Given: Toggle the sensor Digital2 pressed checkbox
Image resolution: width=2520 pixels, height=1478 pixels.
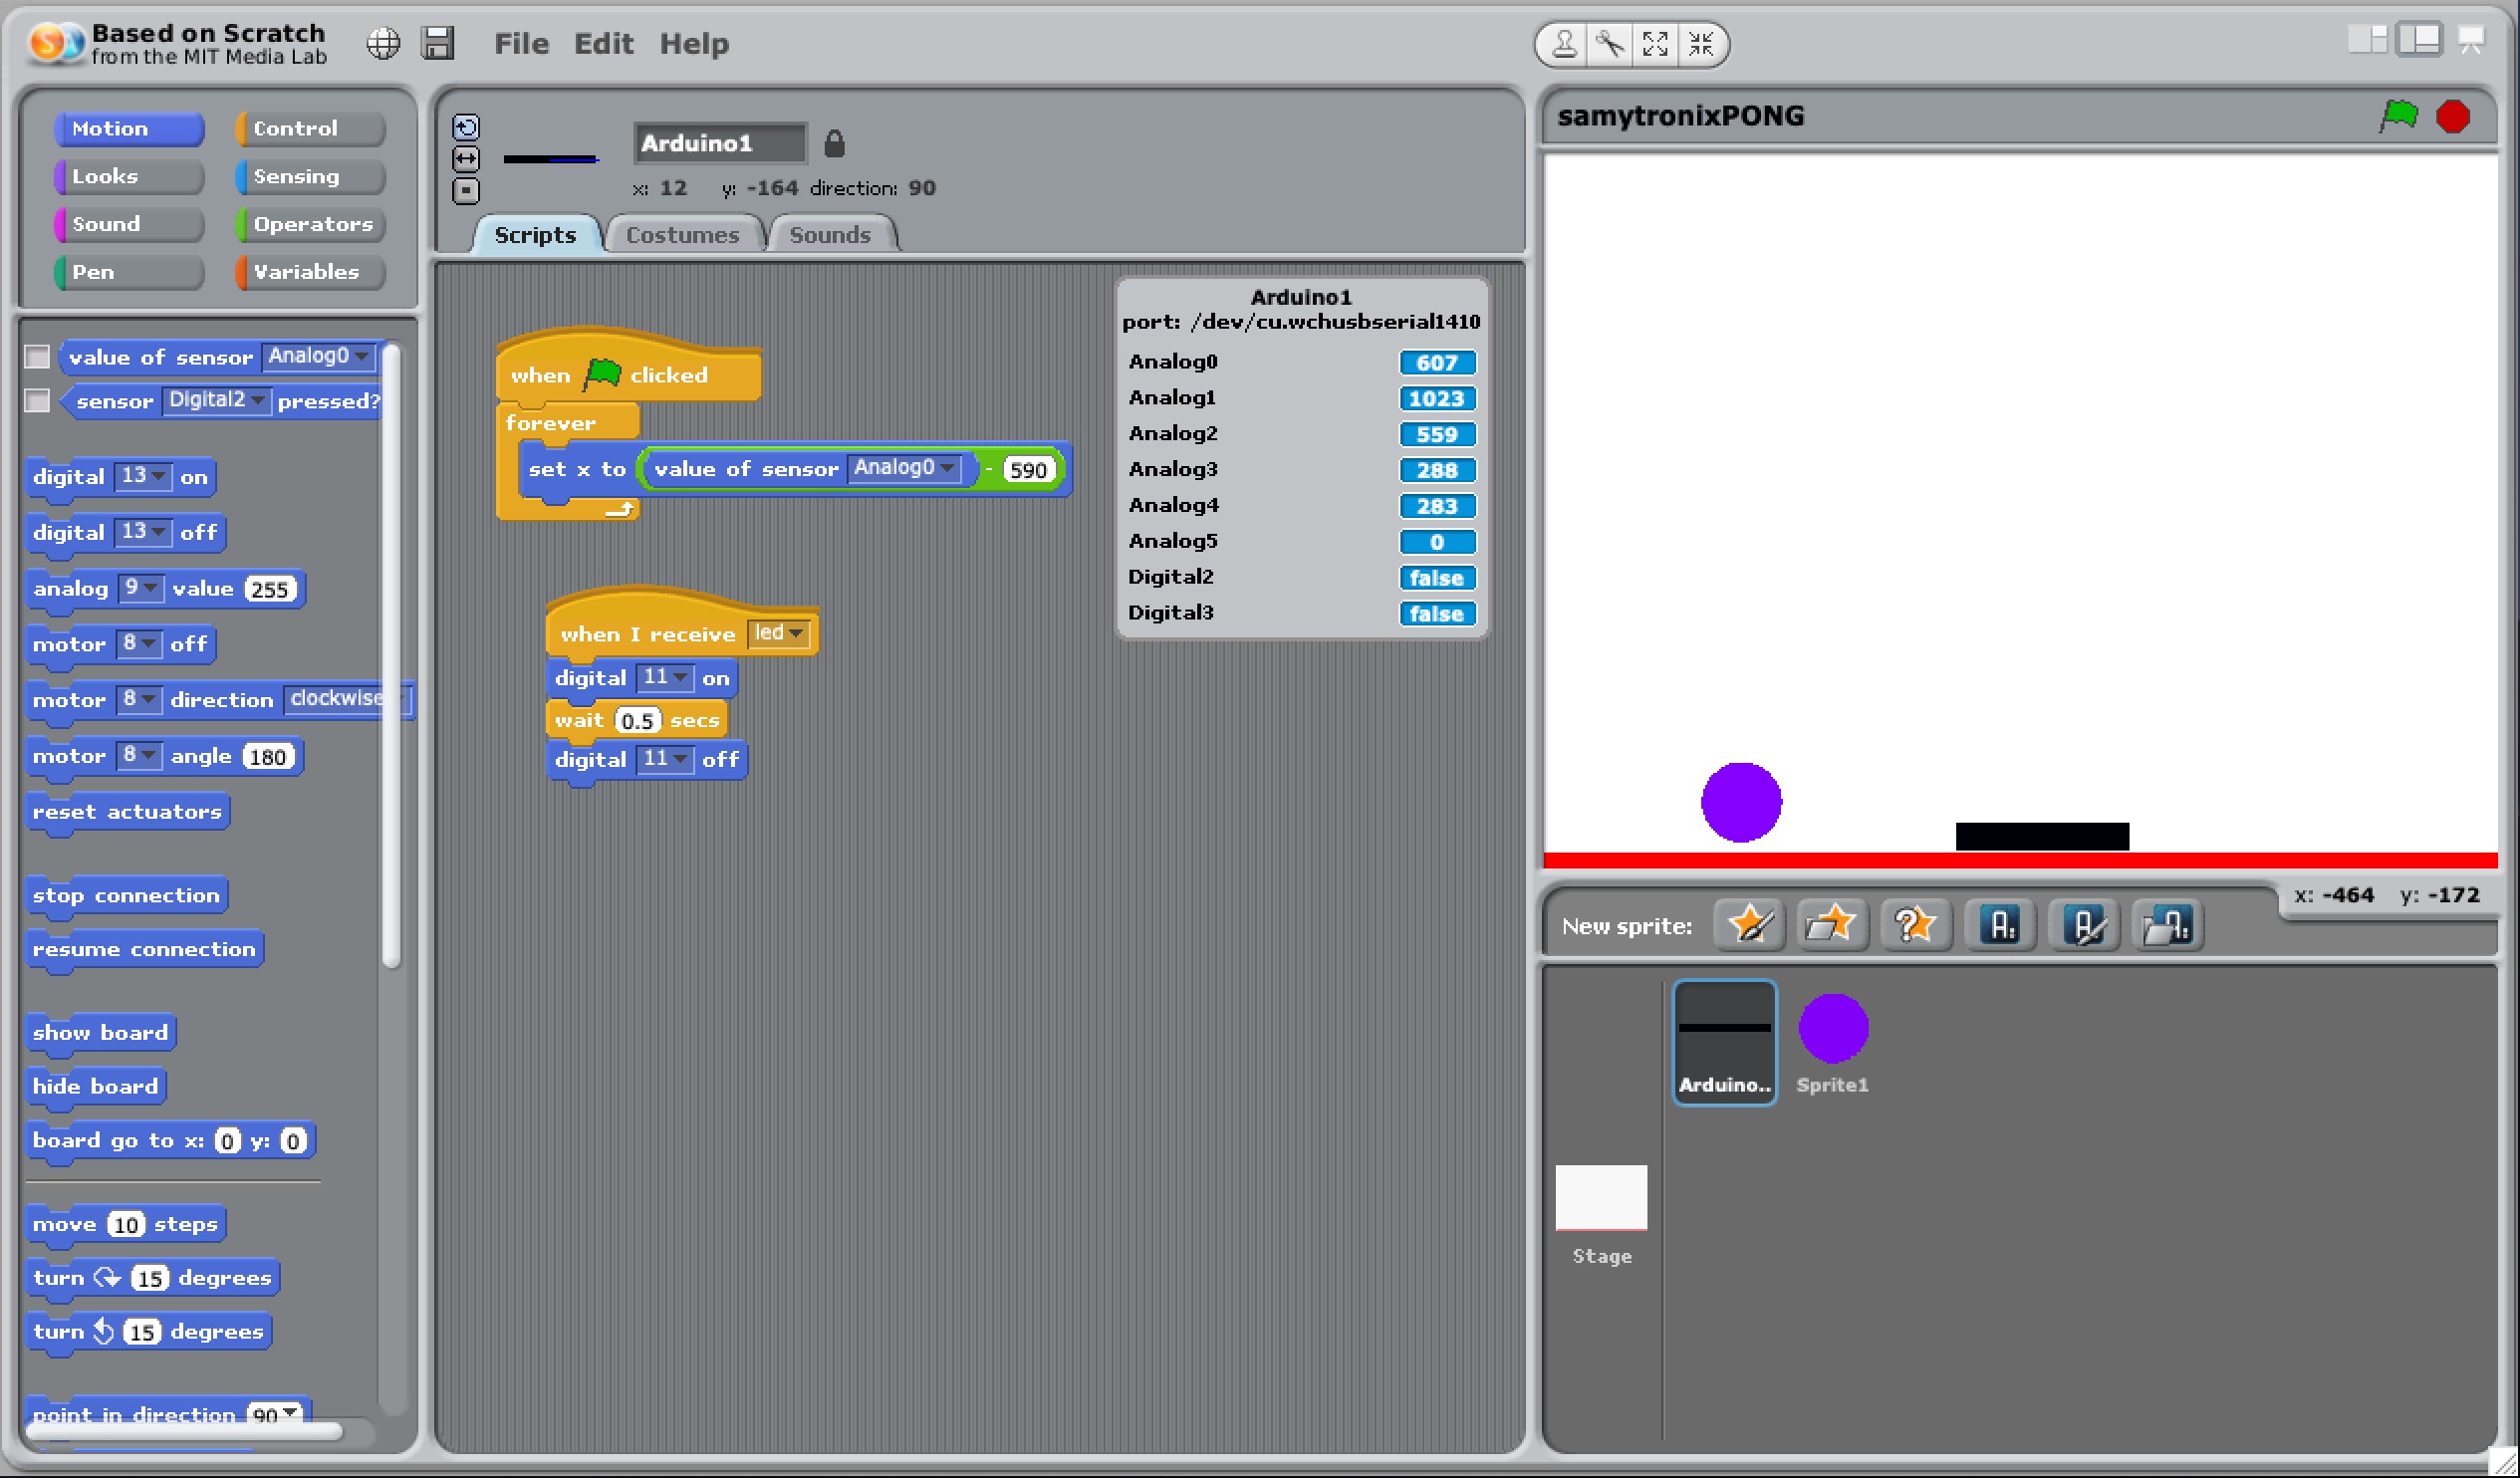Looking at the screenshot, I should (x=37, y=401).
